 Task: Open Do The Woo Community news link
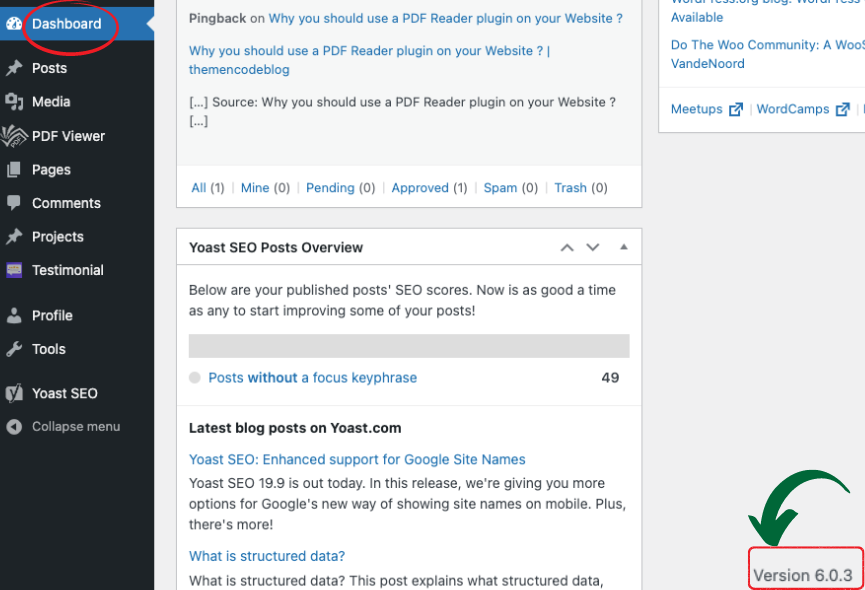(x=767, y=54)
